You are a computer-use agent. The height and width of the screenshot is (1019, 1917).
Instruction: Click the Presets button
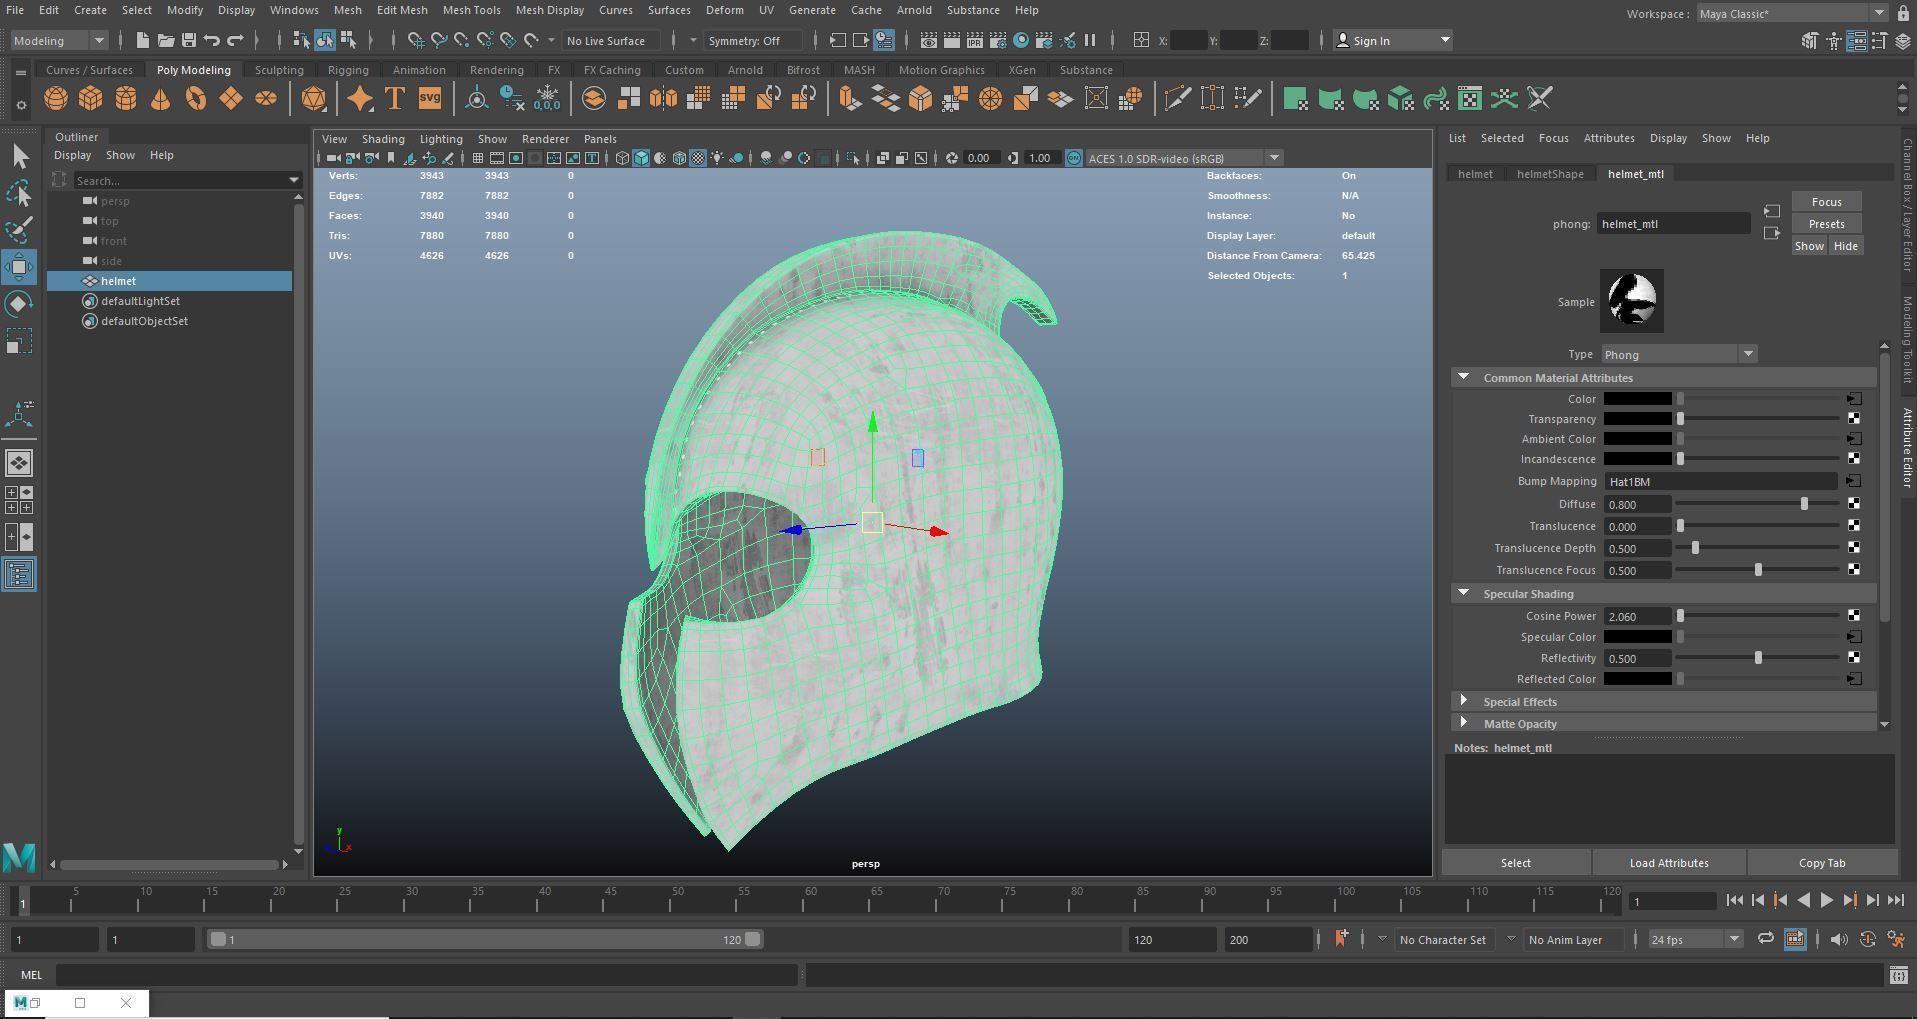click(1826, 224)
